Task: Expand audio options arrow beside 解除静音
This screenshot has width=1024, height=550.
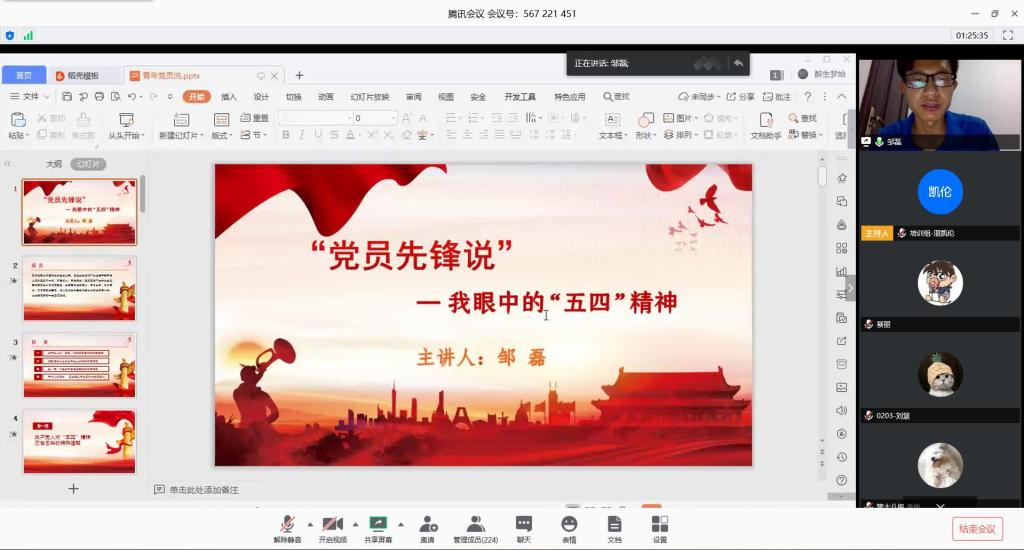Action: (x=309, y=523)
